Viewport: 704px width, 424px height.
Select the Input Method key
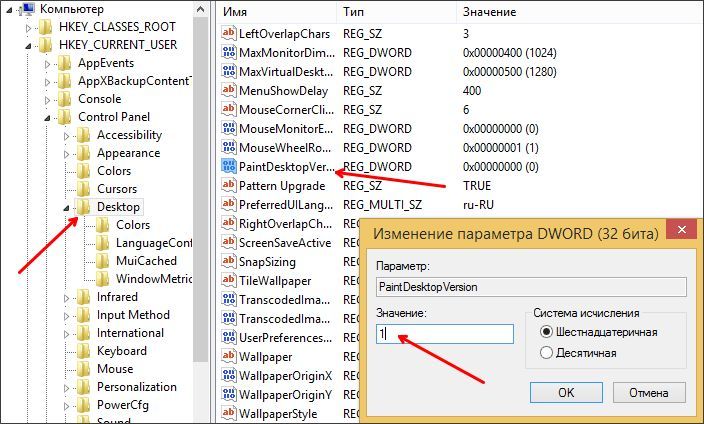pyautogui.click(x=133, y=315)
